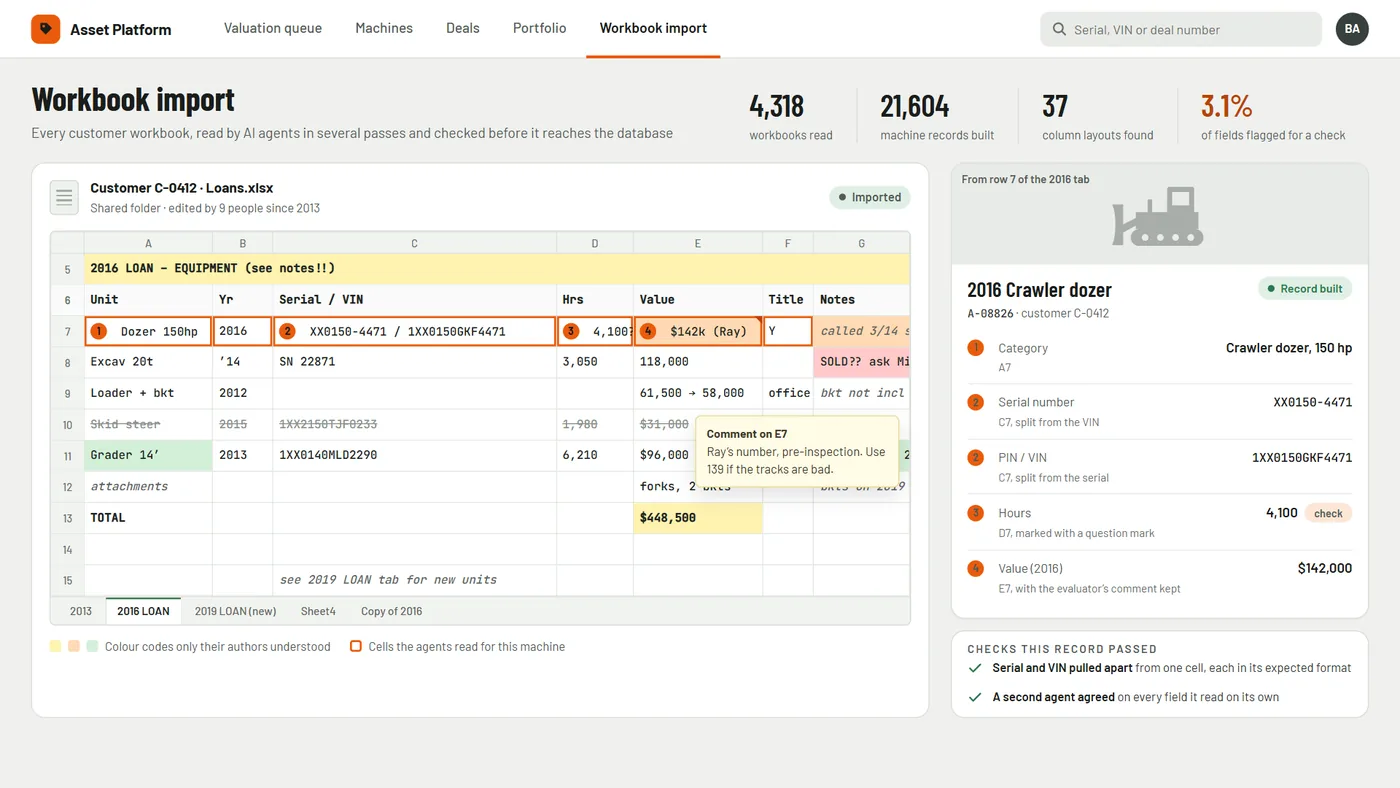The height and width of the screenshot is (788, 1400).
Task: Switch to the 2013 sheet tab
Action: 81,611
